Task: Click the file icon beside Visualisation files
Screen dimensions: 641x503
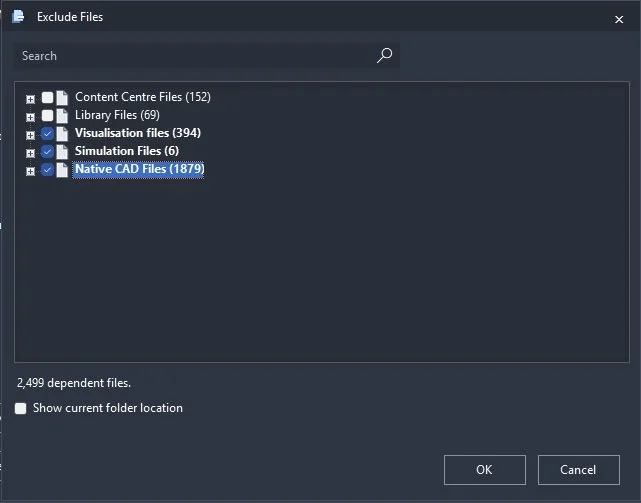Action: point(62,134)
